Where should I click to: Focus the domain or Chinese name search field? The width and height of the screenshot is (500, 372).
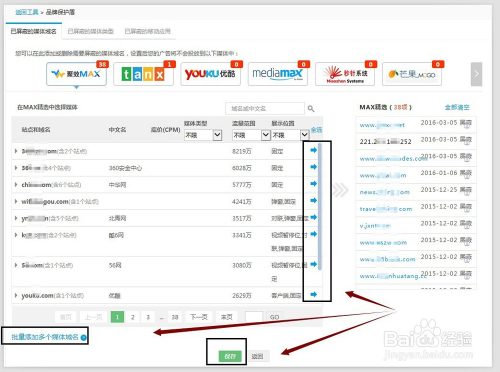pyautogui.click(x=265, y=109)
